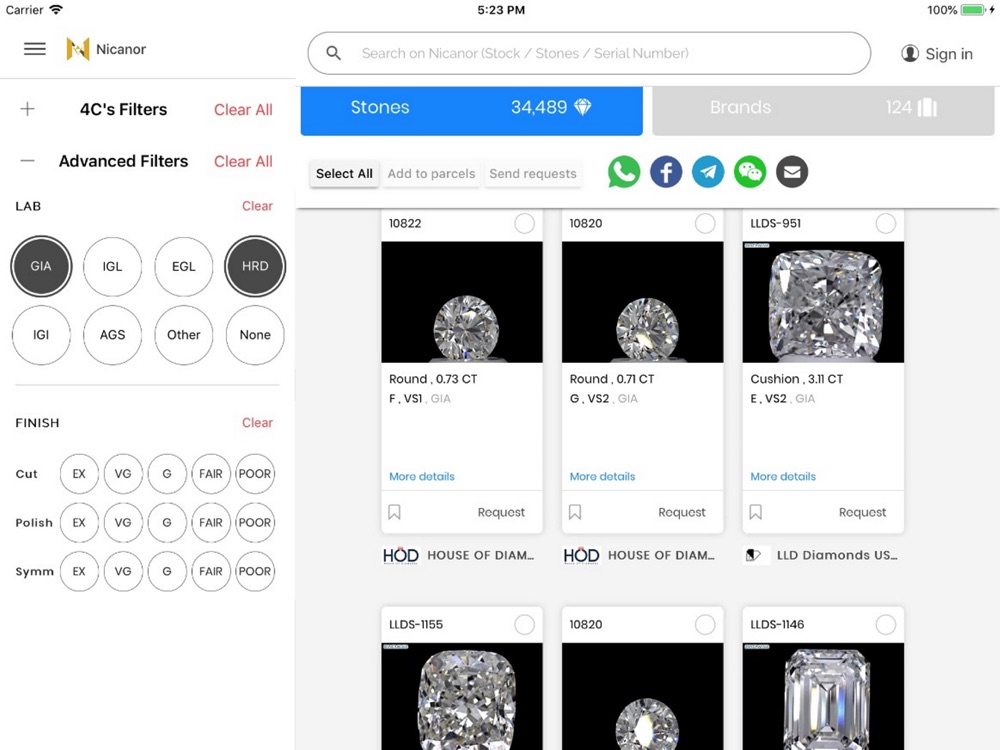
Task: Click Send requests button
Action: click(533, 173)
